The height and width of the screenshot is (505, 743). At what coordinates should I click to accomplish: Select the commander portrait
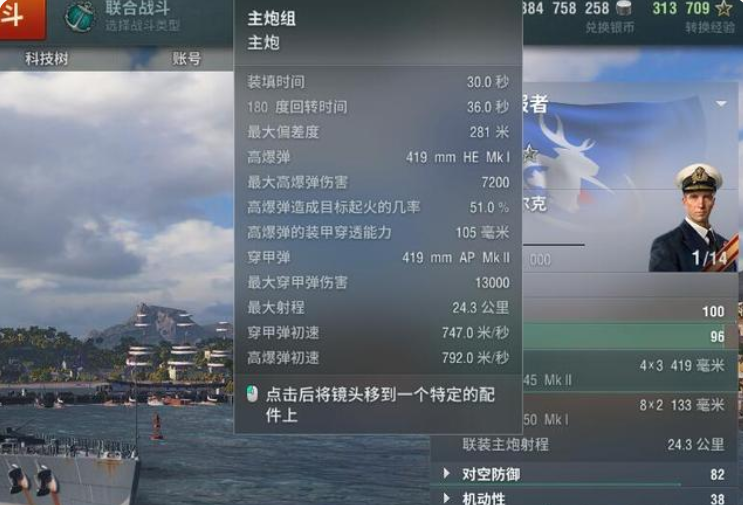point(693,218)
